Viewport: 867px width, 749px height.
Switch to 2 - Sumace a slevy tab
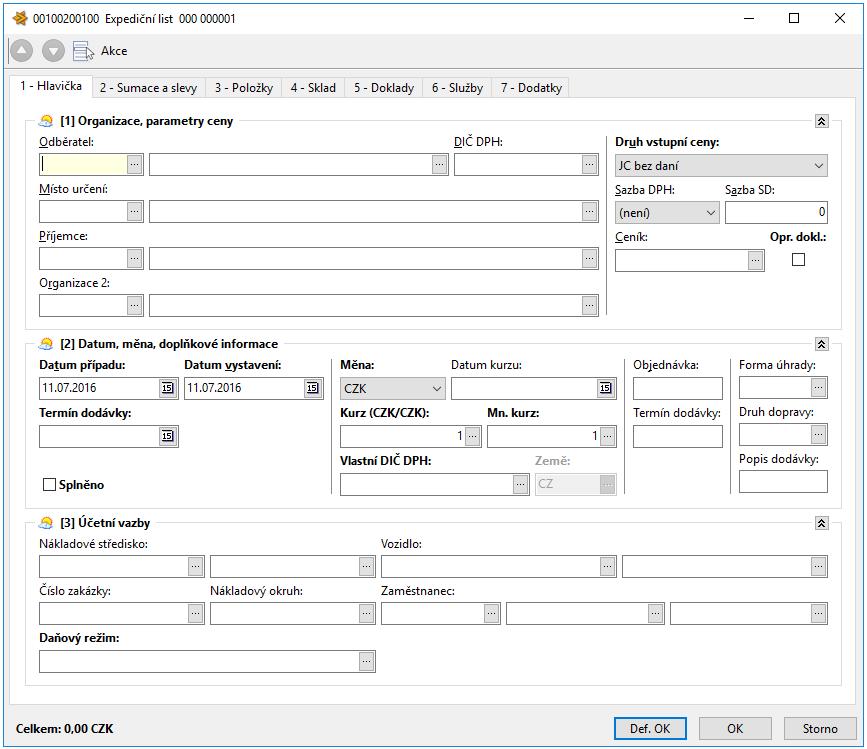click(148, 88)
